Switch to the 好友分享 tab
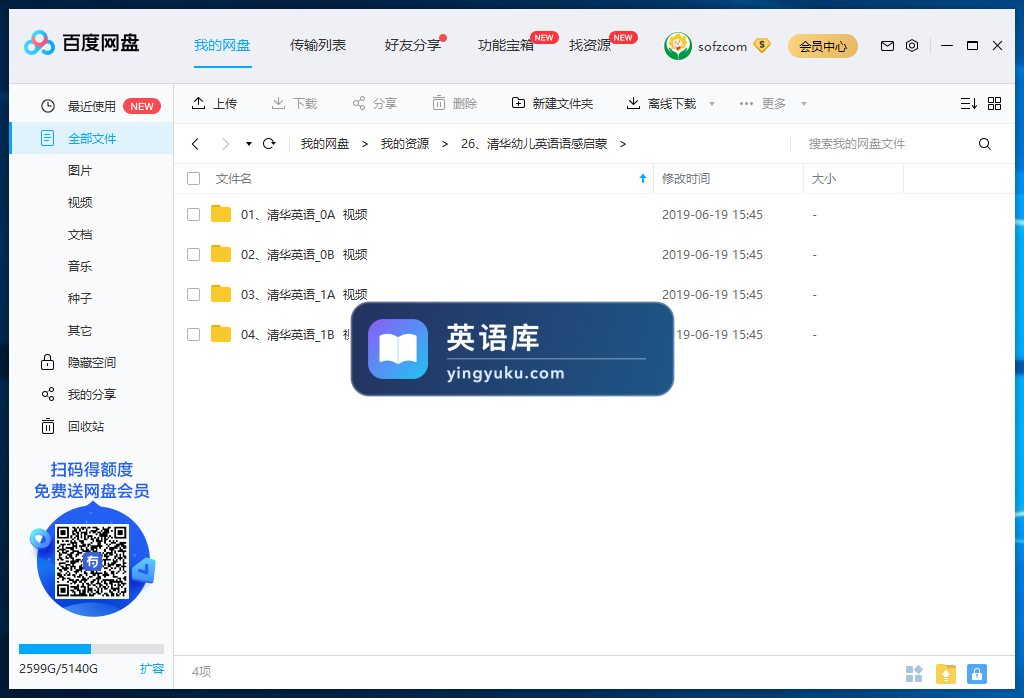The width and height of the screenshot is (1024, 698). point(413,45)
